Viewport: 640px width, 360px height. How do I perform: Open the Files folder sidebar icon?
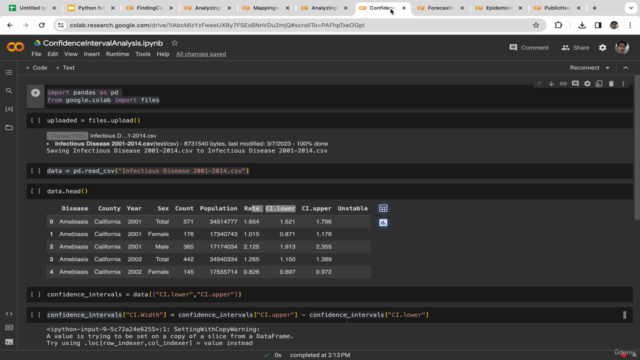coord(9,127)
